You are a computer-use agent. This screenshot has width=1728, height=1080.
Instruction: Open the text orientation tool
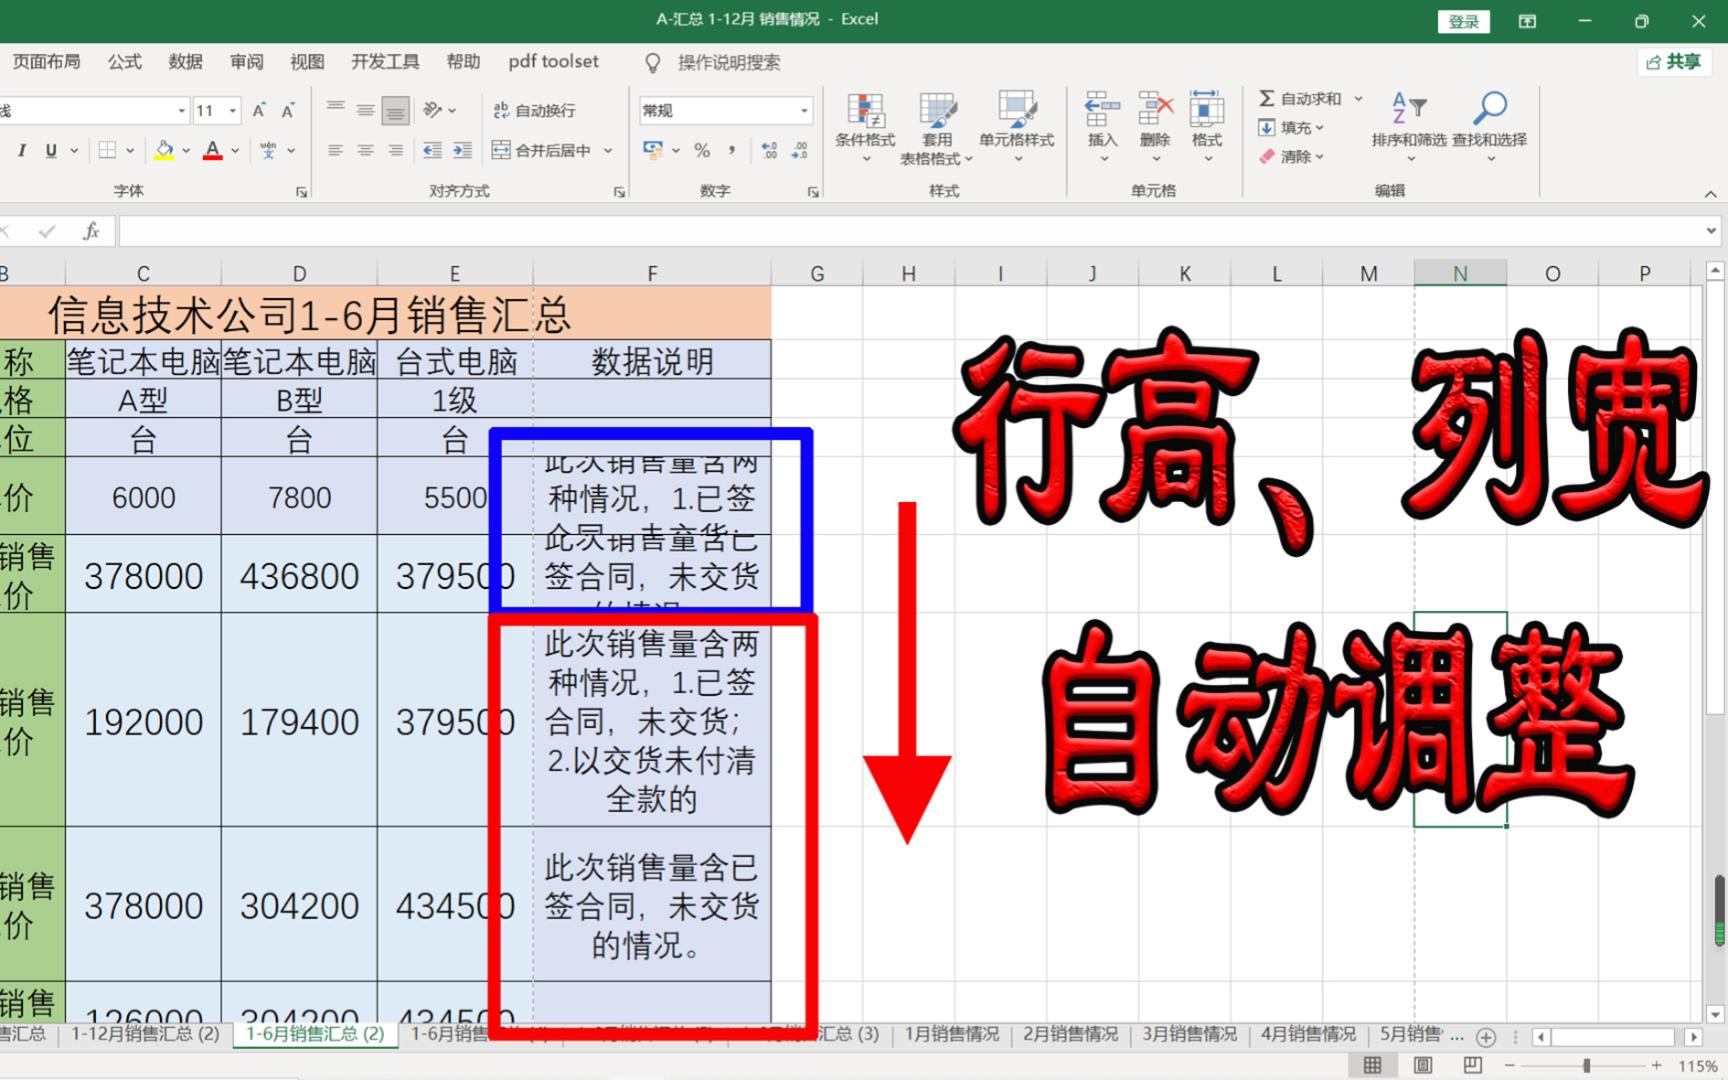coord(433,110)
